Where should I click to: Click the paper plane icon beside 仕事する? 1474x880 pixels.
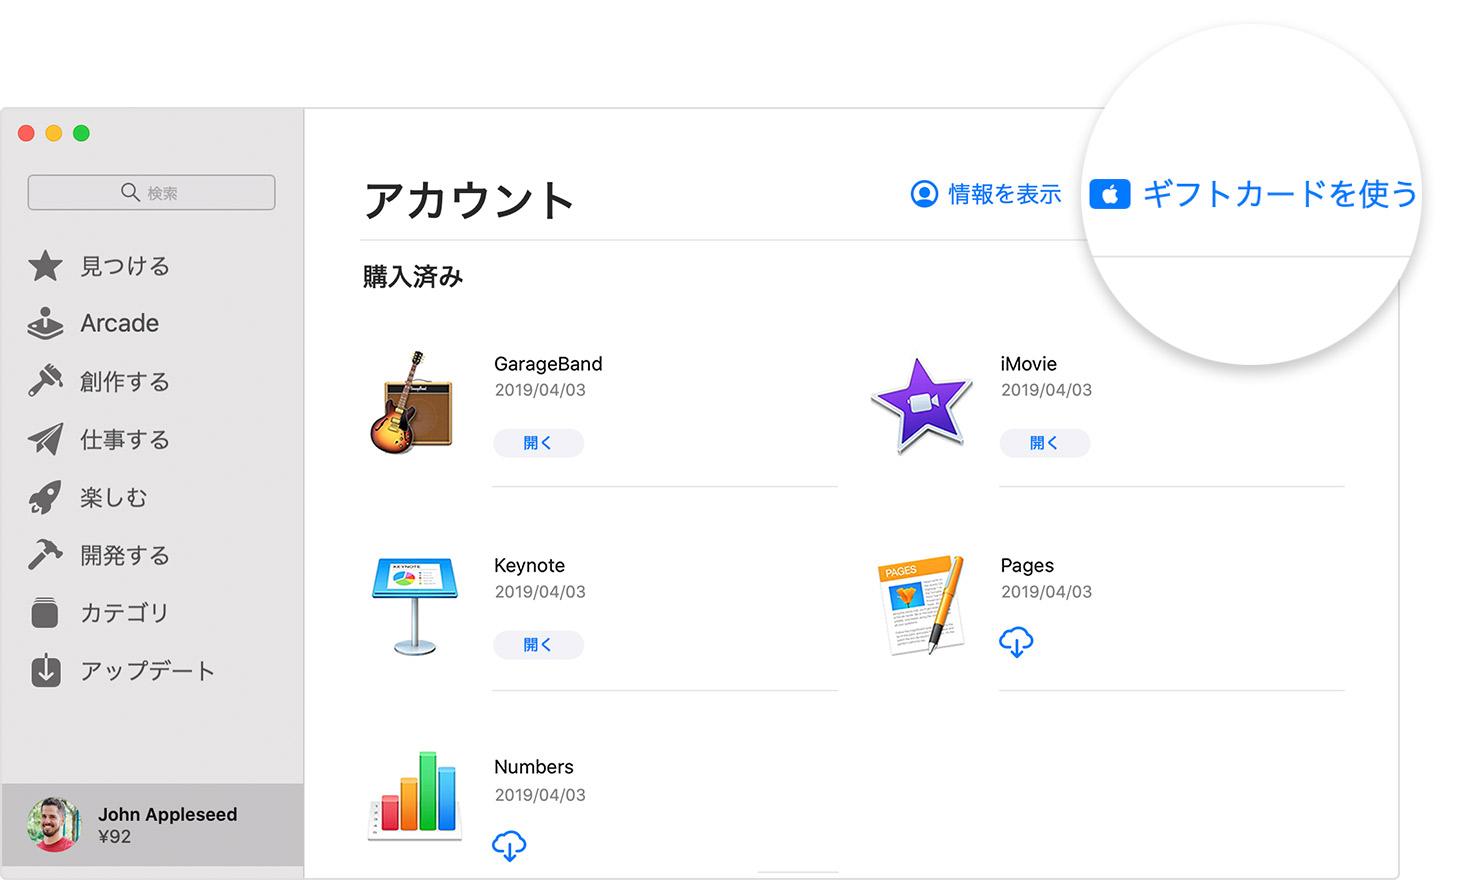tap(45, 439)
